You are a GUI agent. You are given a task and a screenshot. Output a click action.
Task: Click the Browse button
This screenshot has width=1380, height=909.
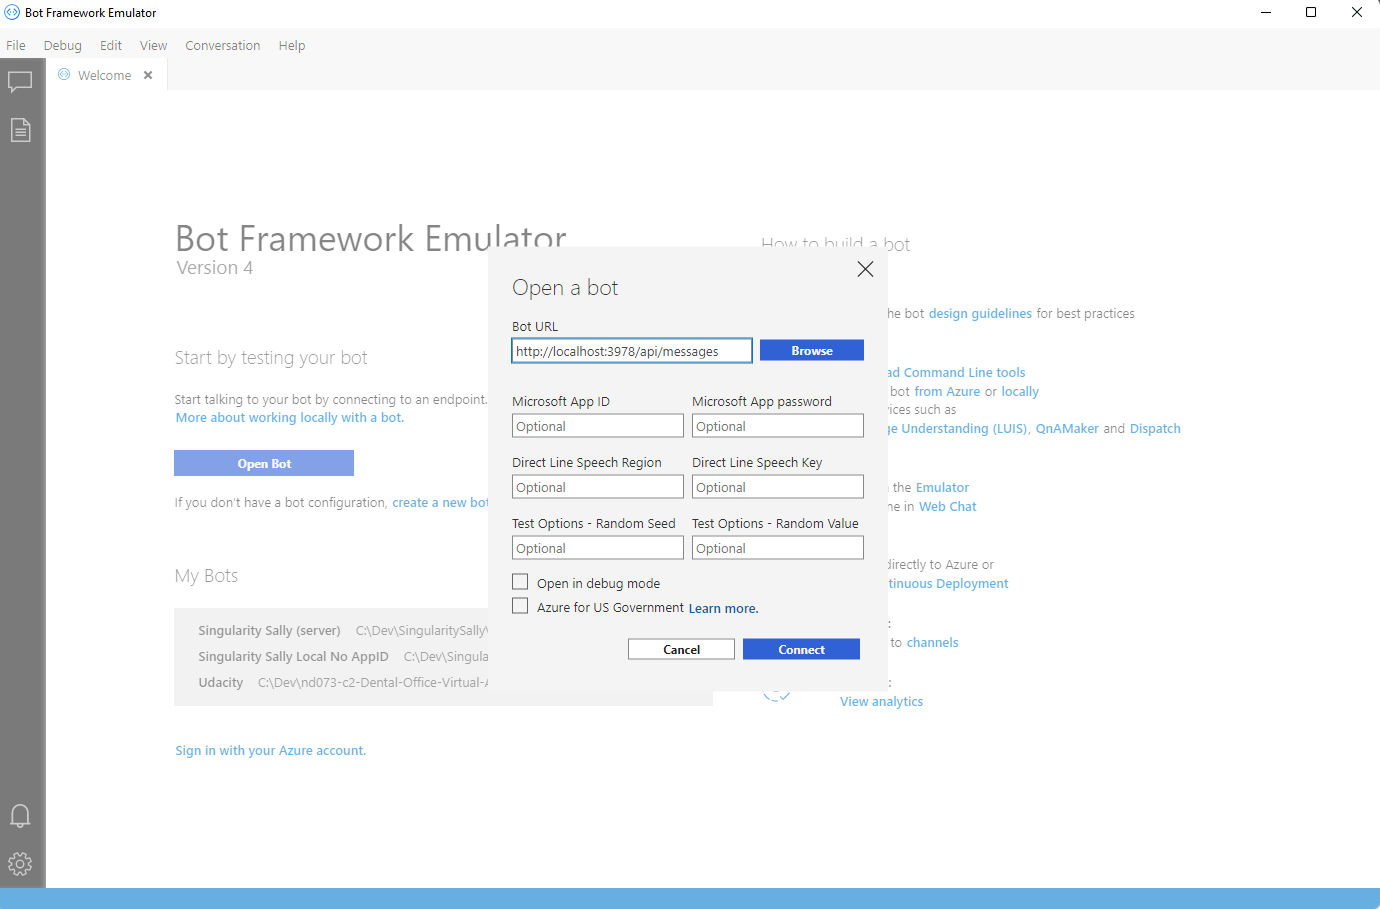click(812, 350)
